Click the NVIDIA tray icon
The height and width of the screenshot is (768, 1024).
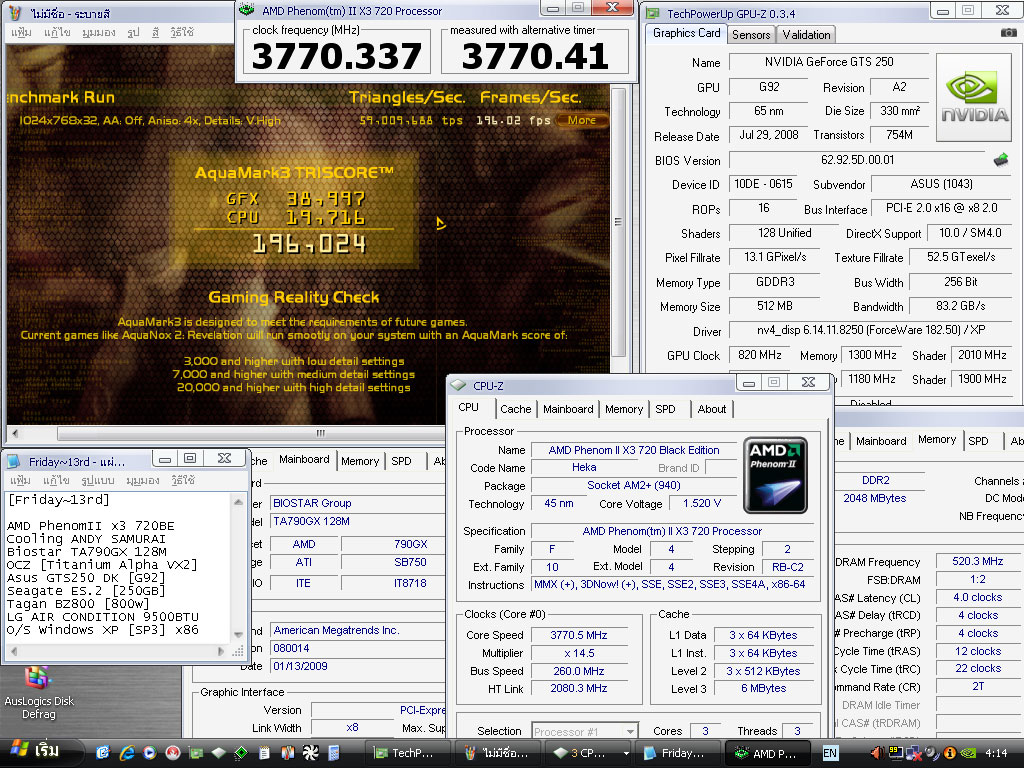click(x=968, y=753)
